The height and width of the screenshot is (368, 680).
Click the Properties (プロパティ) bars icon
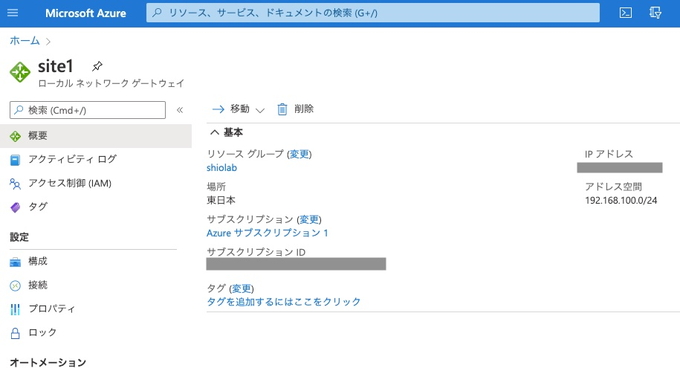[x=15, y=309]
